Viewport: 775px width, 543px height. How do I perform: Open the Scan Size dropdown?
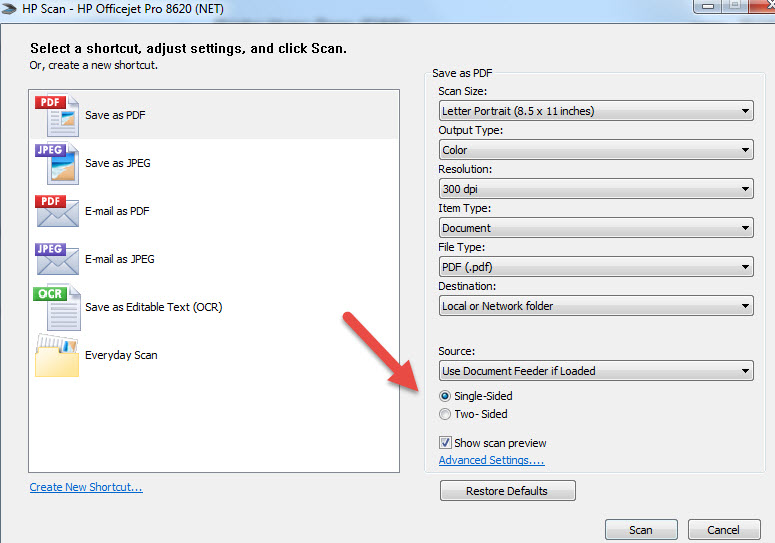(x=596, y=111)
